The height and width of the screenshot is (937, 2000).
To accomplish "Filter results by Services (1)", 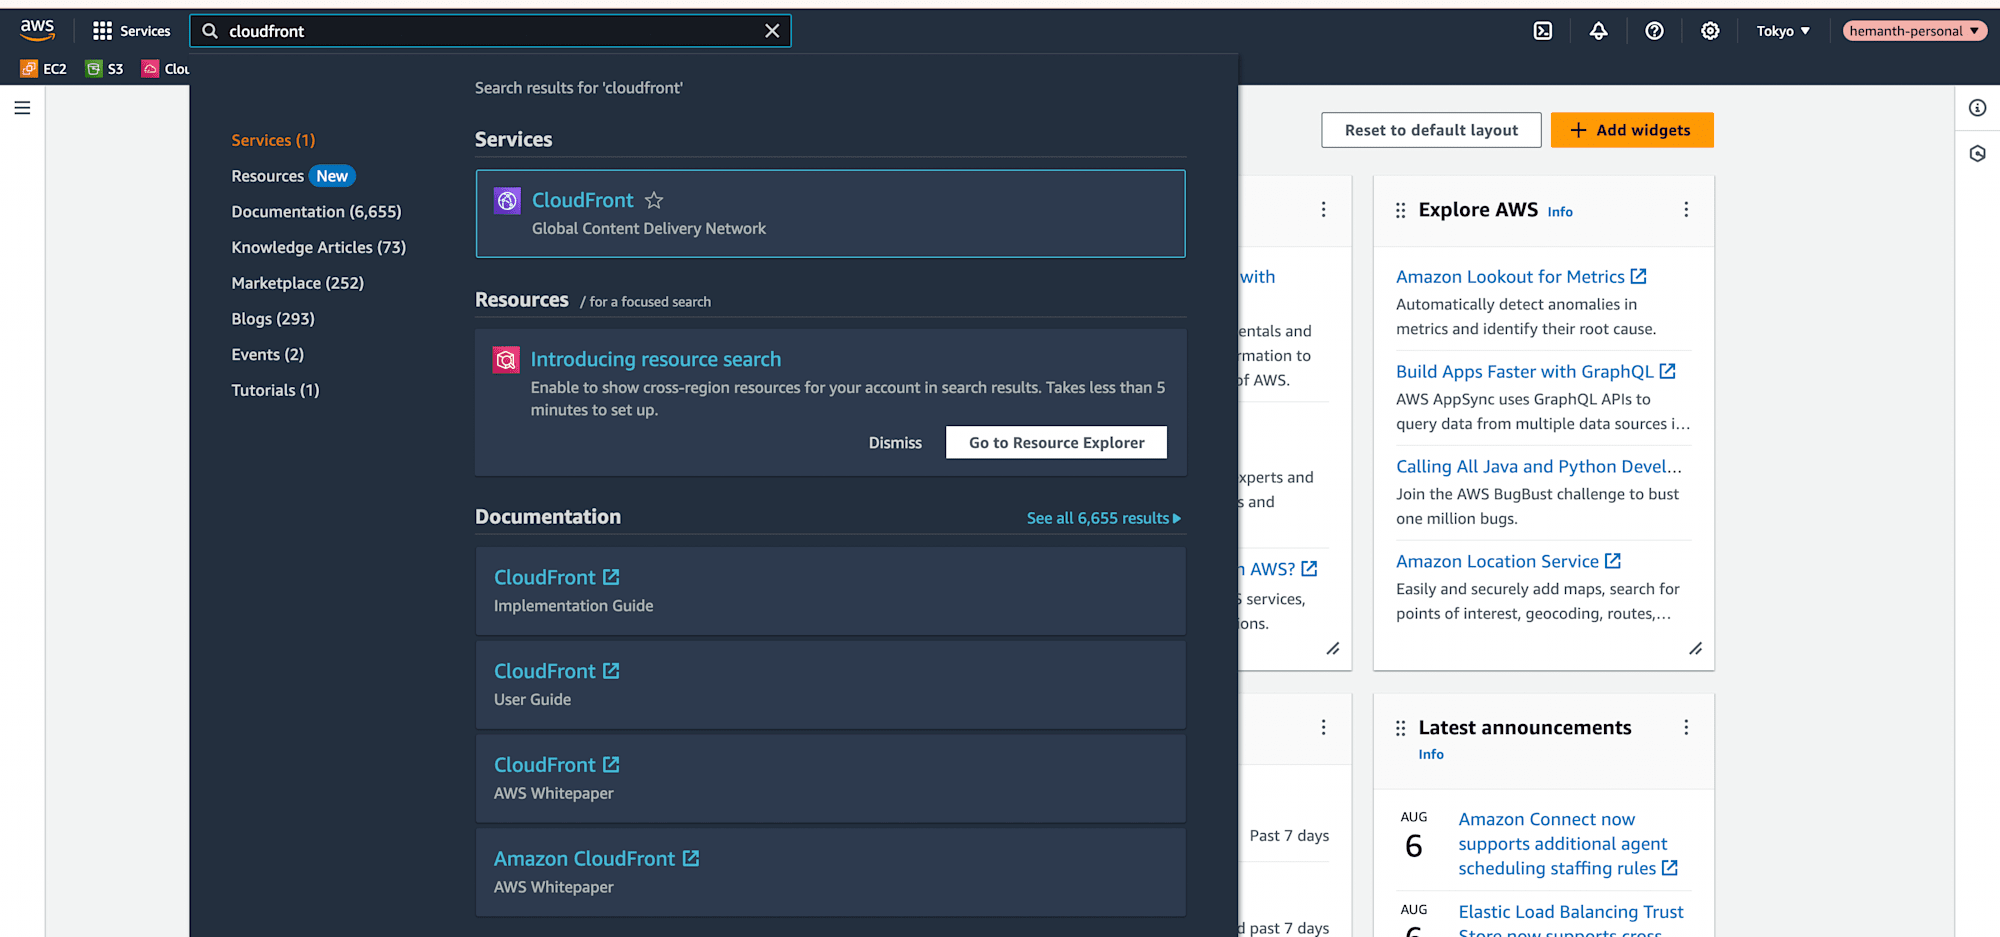I will [273, 140].
